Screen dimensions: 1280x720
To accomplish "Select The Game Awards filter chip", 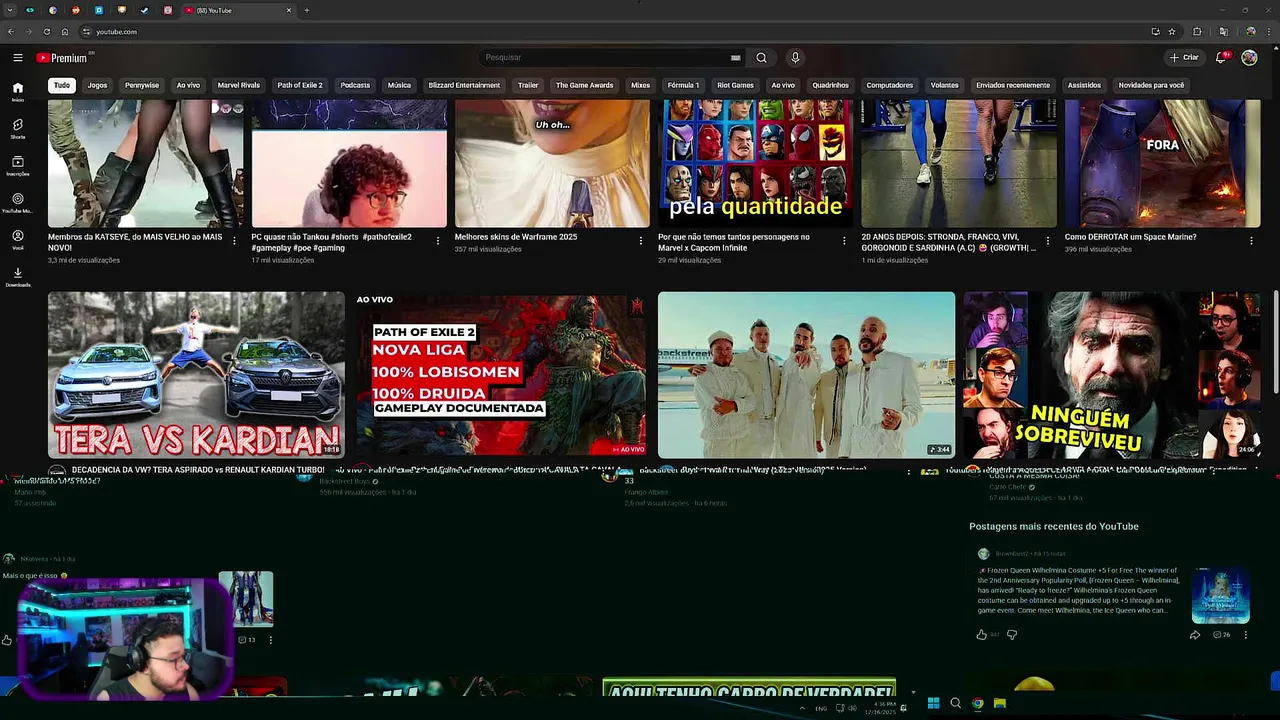I will [x=584, y=85].
